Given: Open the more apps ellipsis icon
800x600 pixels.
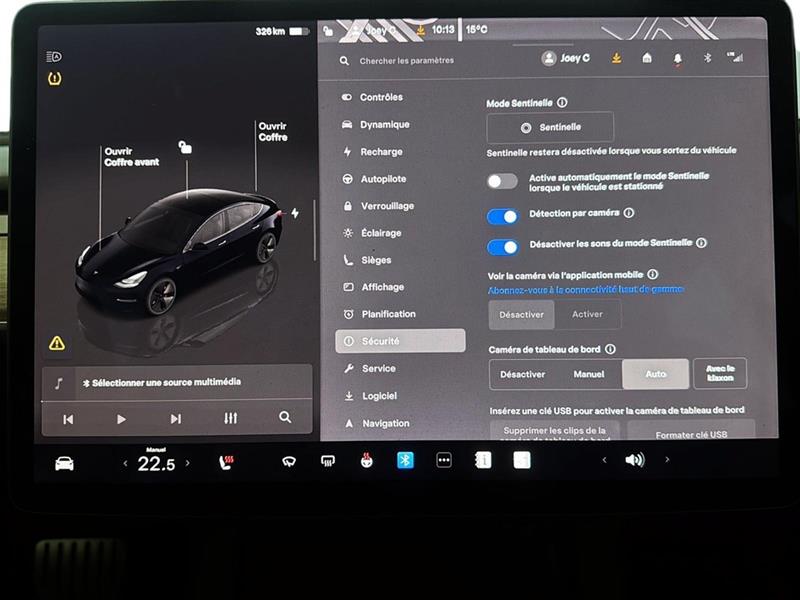Looking at the screenshot, I should (x=444, y=460).
